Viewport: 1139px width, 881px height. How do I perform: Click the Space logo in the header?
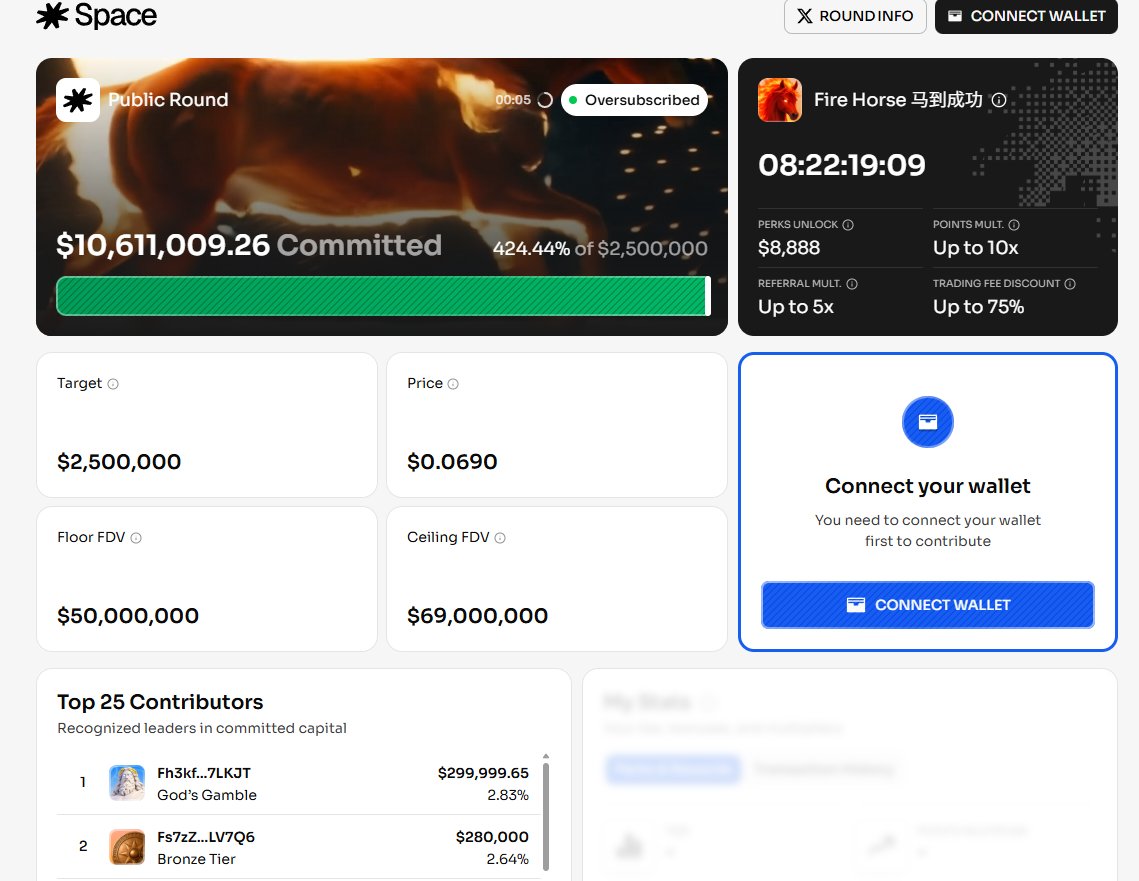point(97,15)
